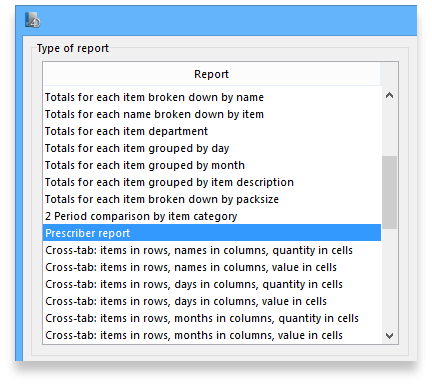Select Totals for each name broken down by item
The image size is (432, 386).
coord(212,114)
